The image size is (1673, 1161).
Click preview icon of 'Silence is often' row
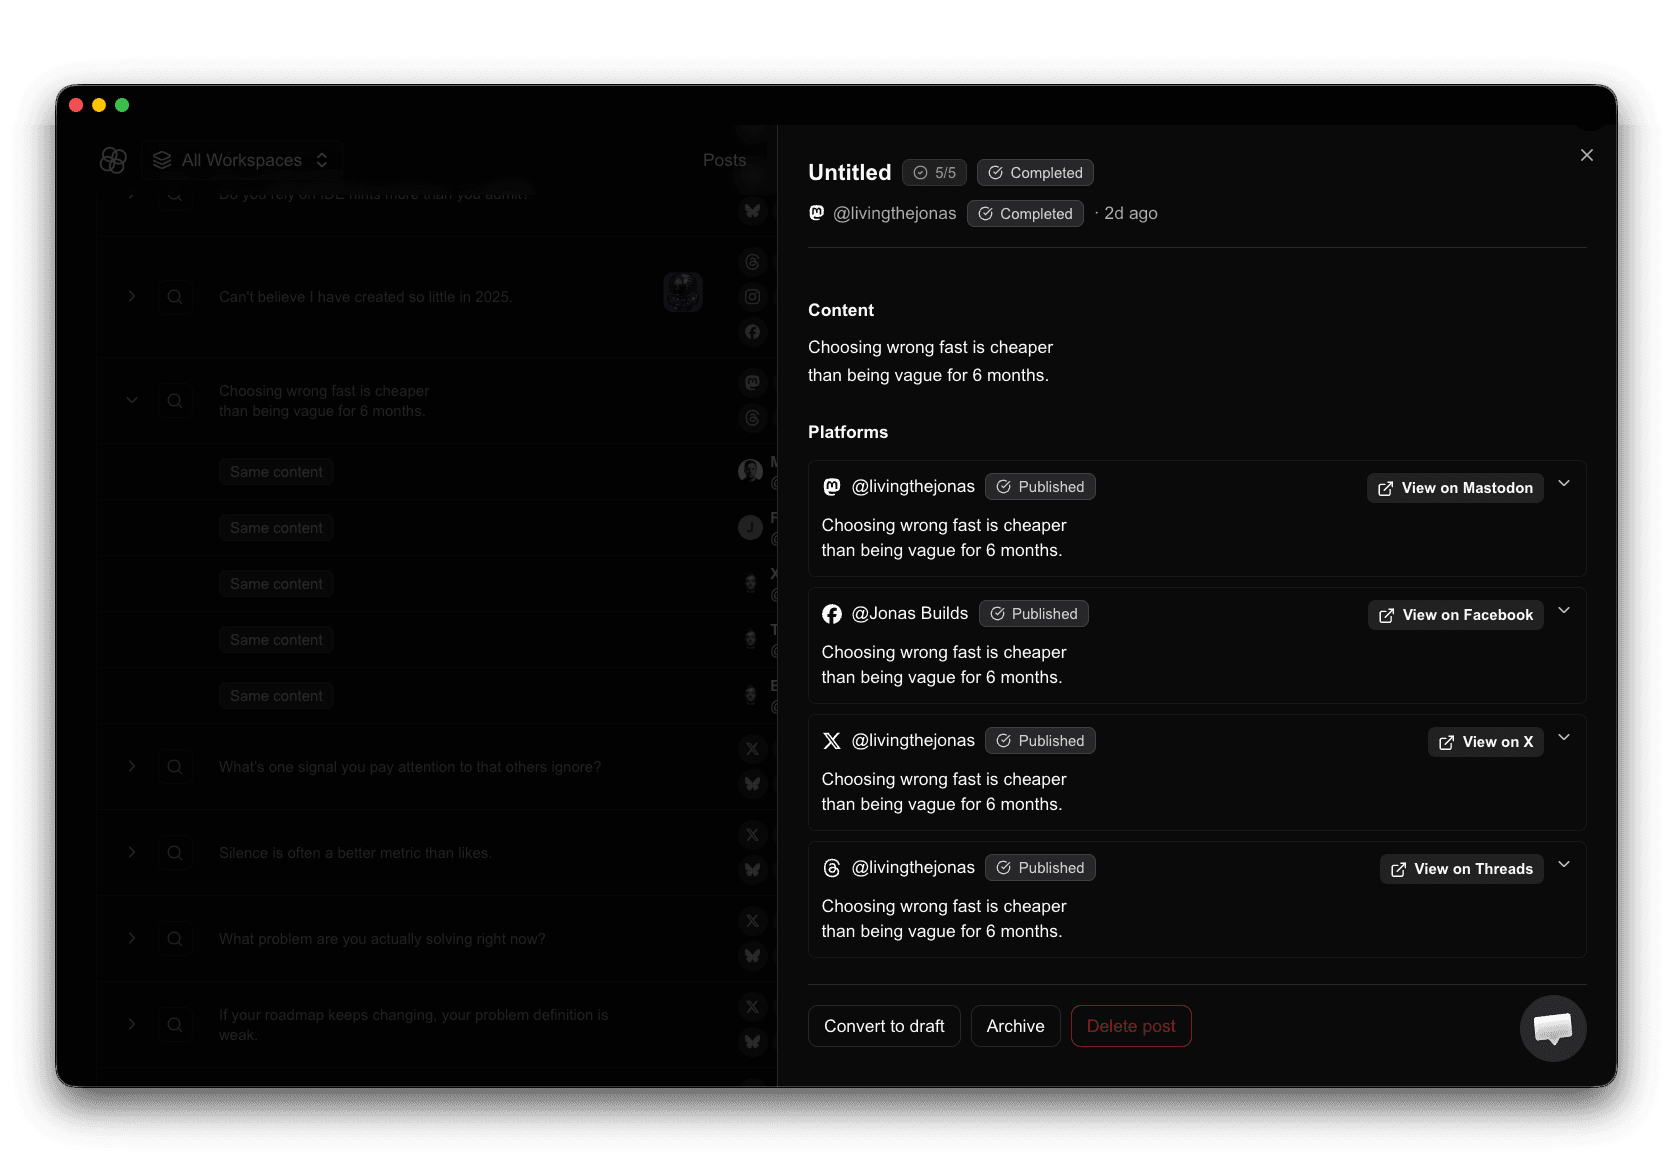tap(175, 853)
